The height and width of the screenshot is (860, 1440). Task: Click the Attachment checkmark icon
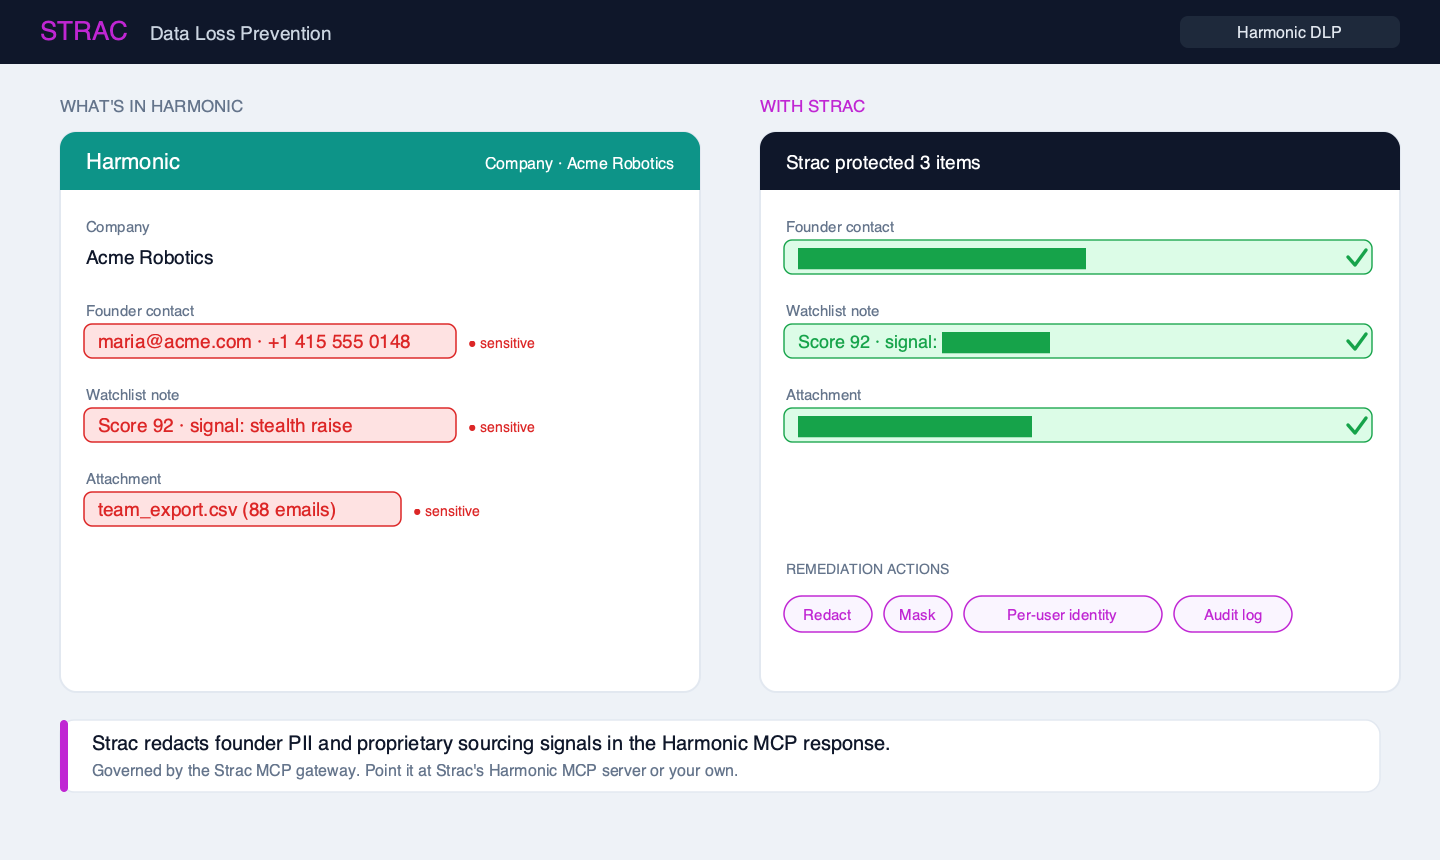(x=1356, y=426)
